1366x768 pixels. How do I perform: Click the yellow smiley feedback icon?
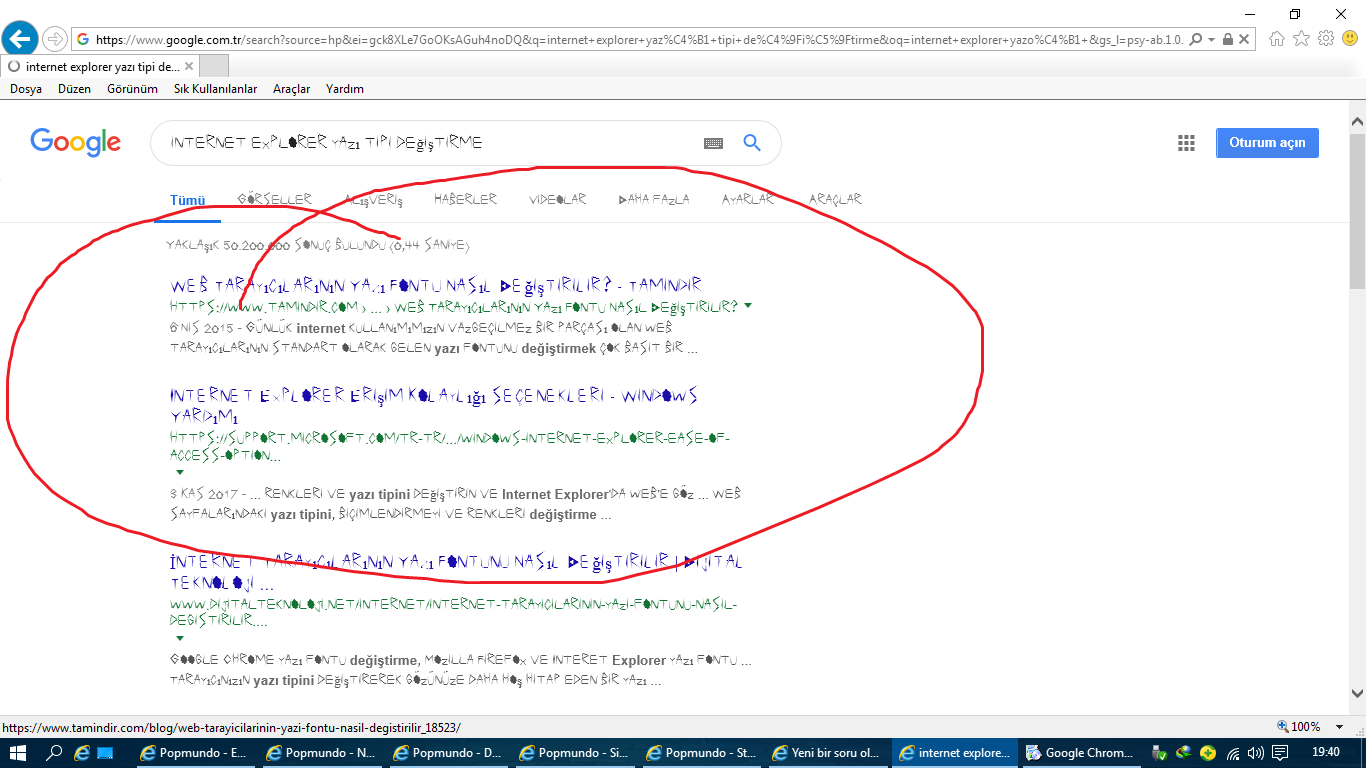[x=1350, y=39]
